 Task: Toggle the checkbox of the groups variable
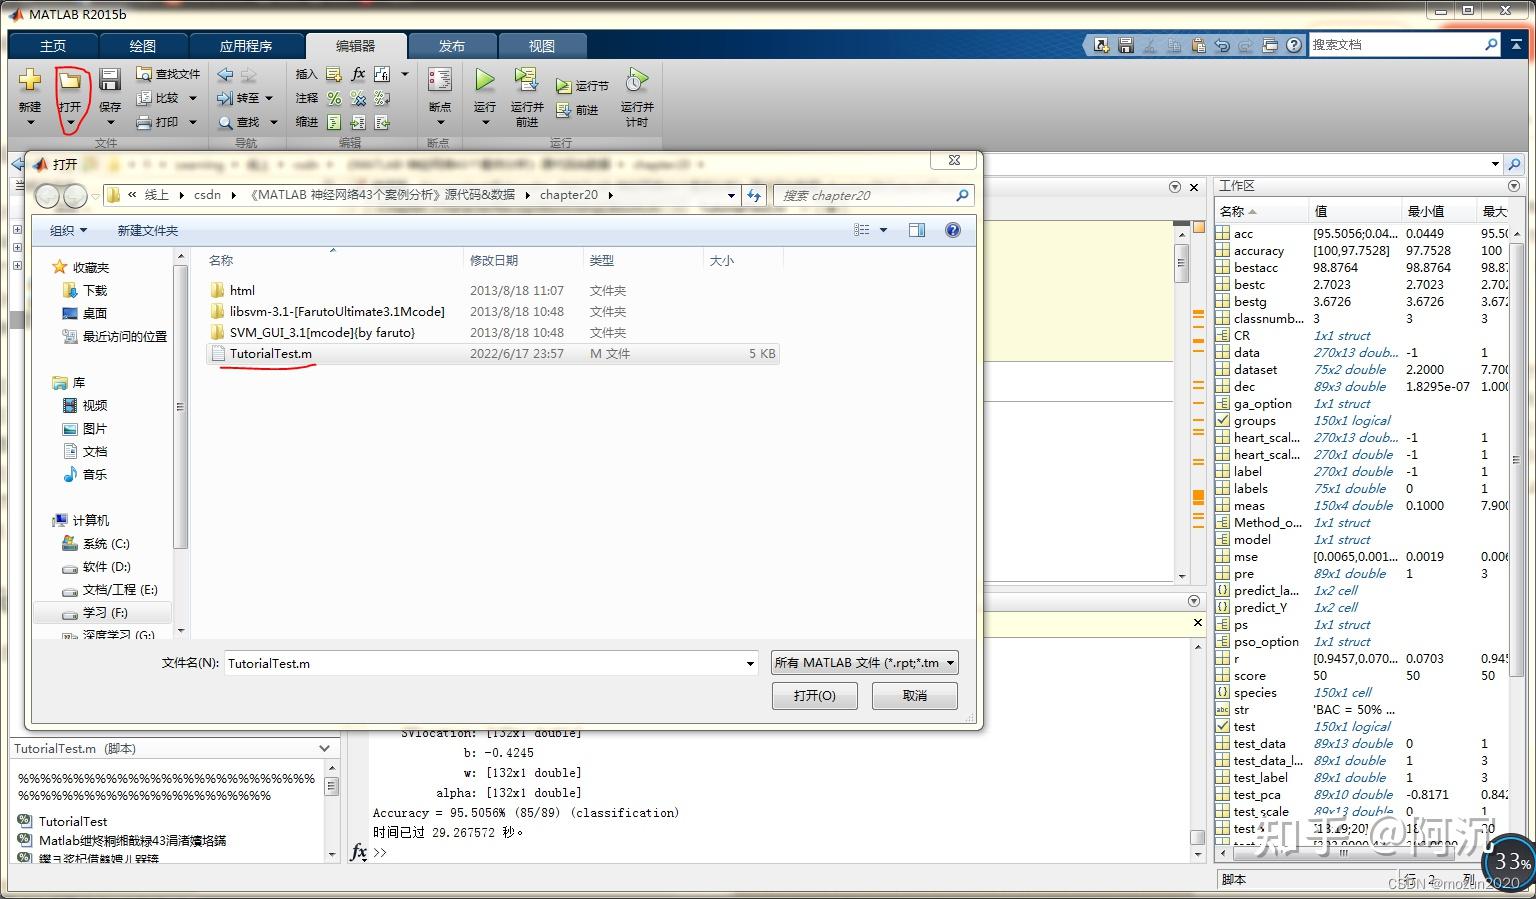[1222, 420]
